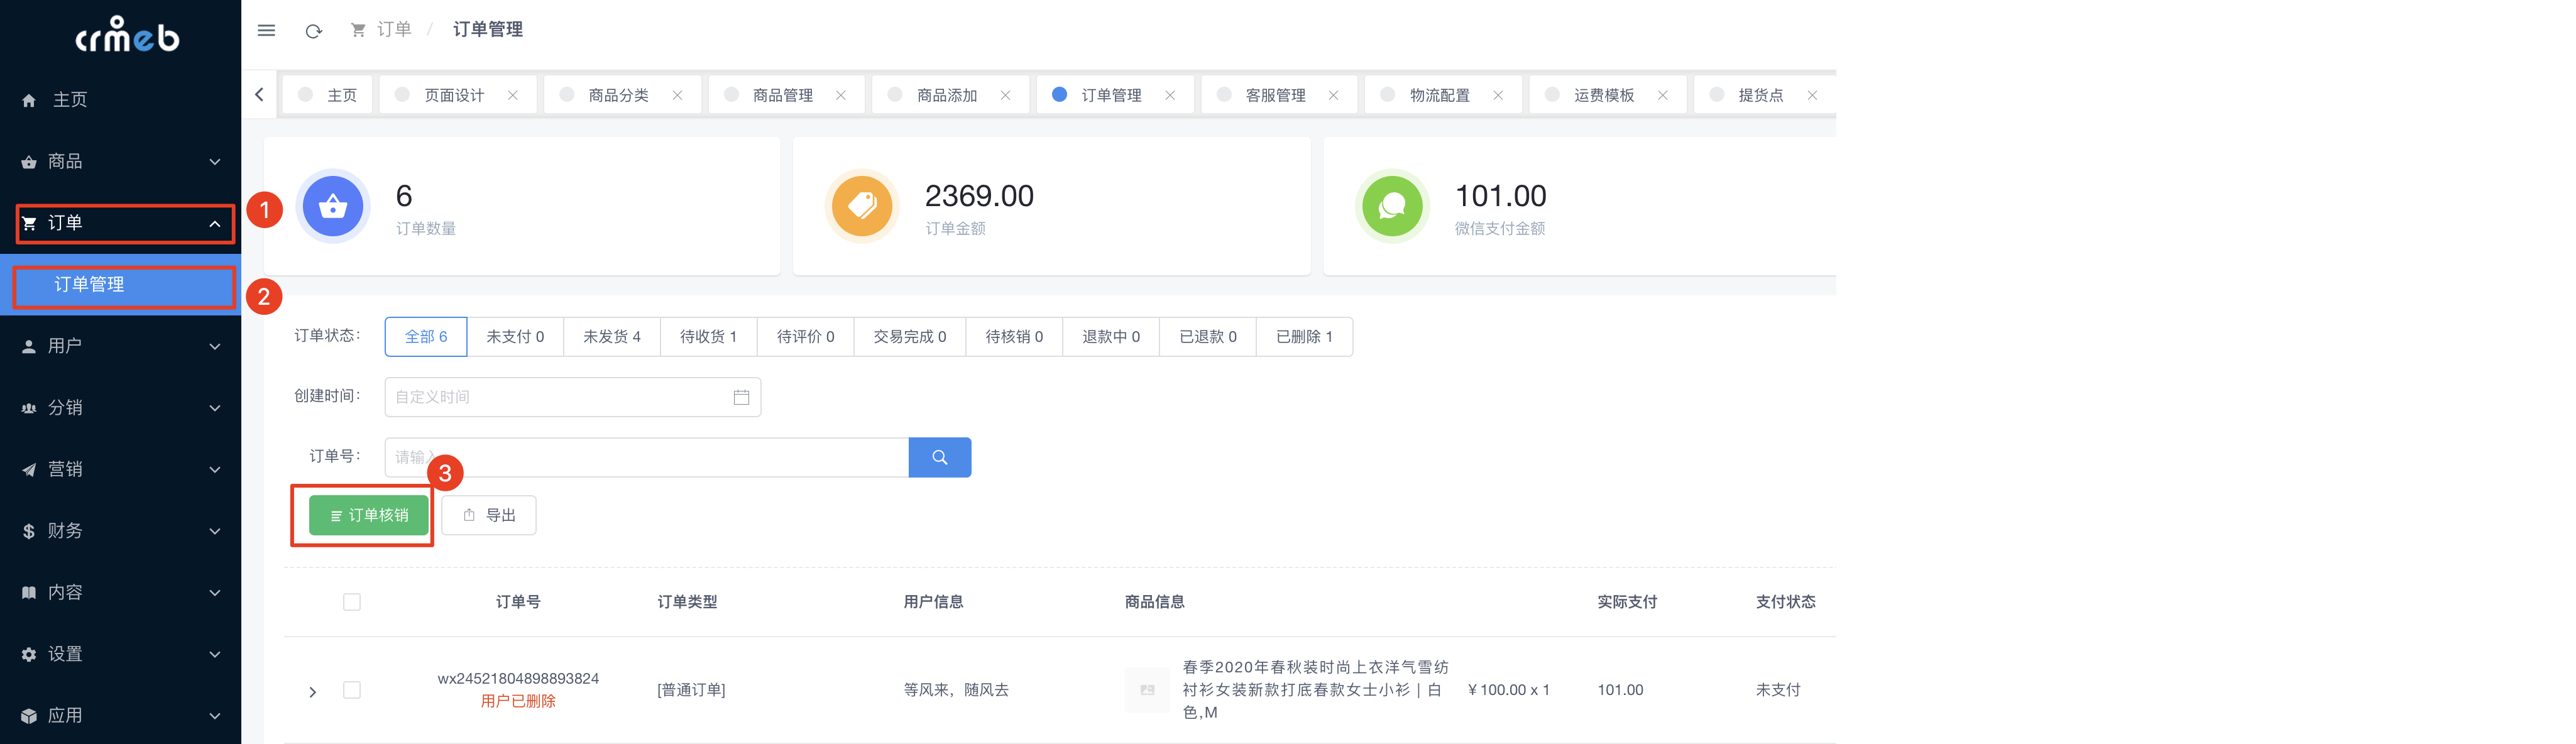2576x744 pixels.
Task: Close the 提货点 tab
Action: click(1812, 95)
